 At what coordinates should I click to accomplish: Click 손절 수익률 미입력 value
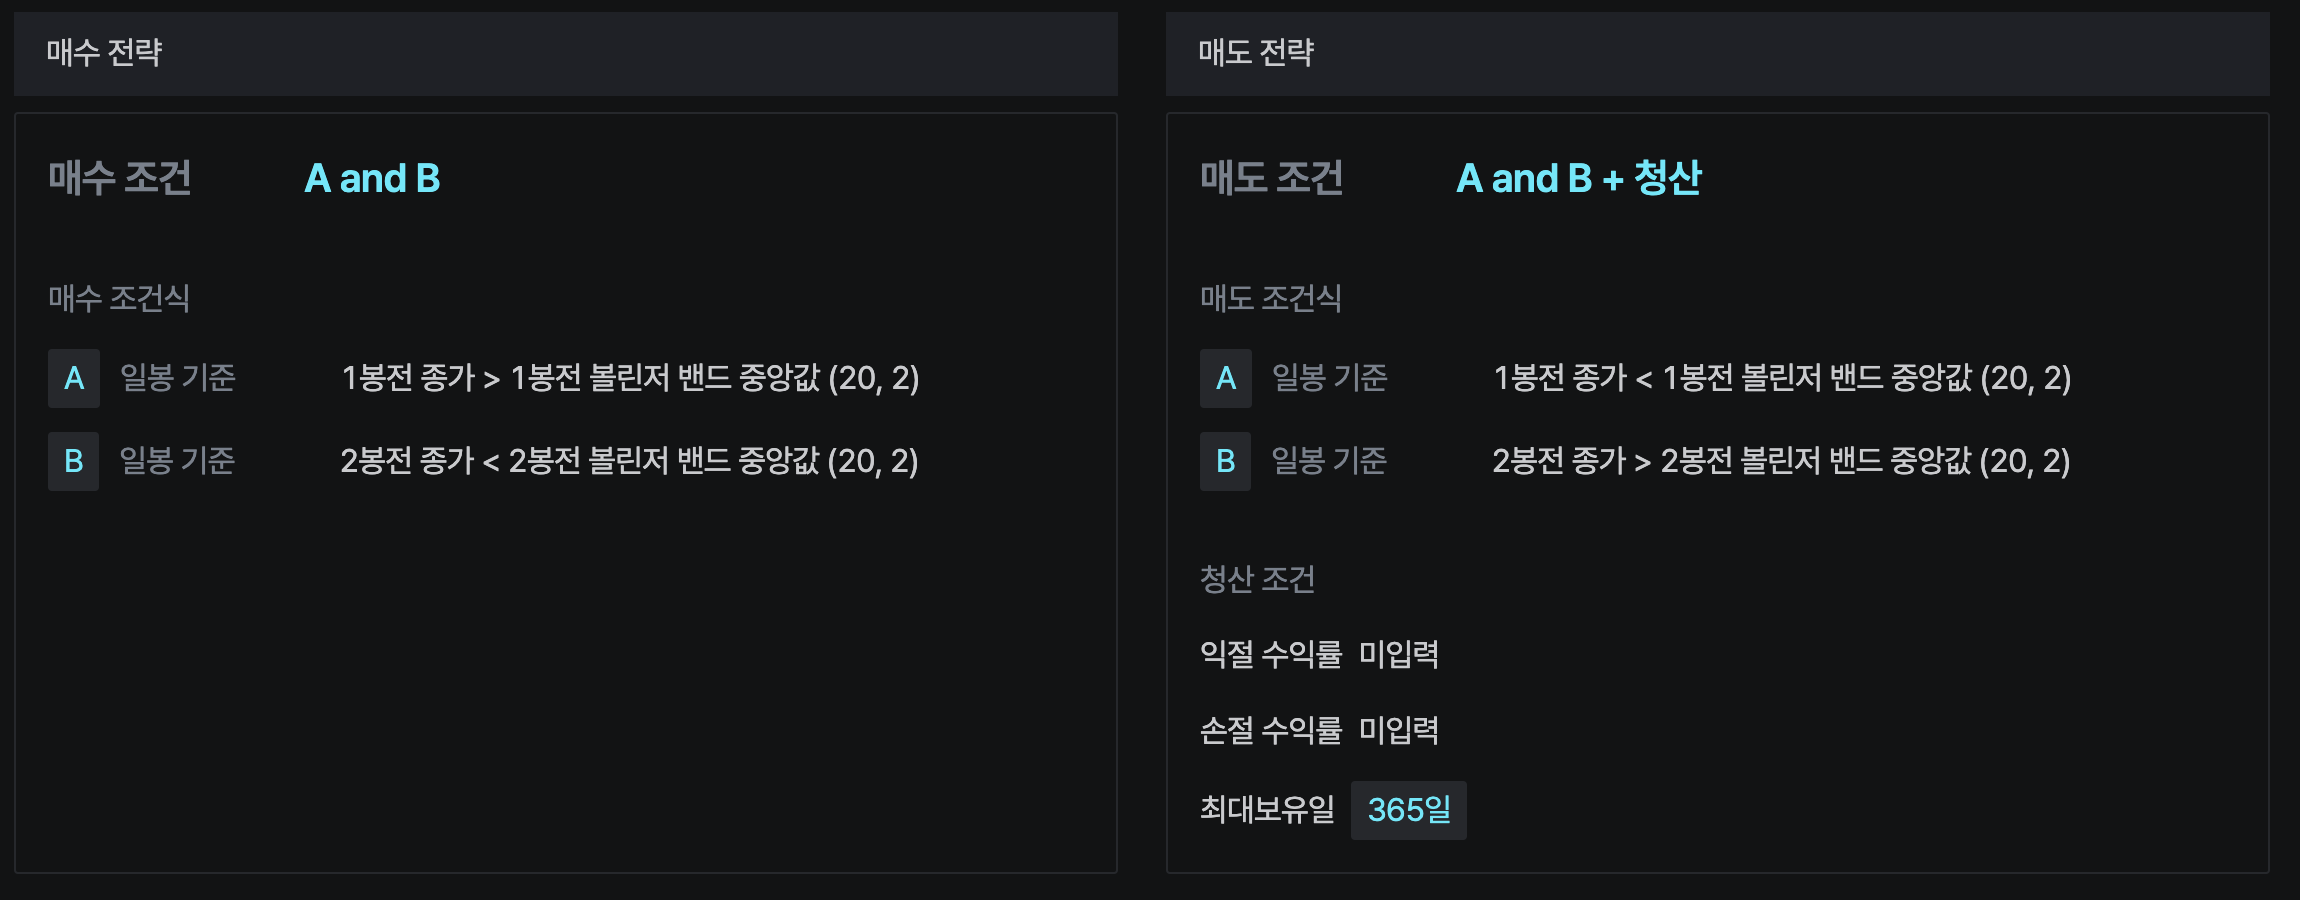[x=1399, y=730]
